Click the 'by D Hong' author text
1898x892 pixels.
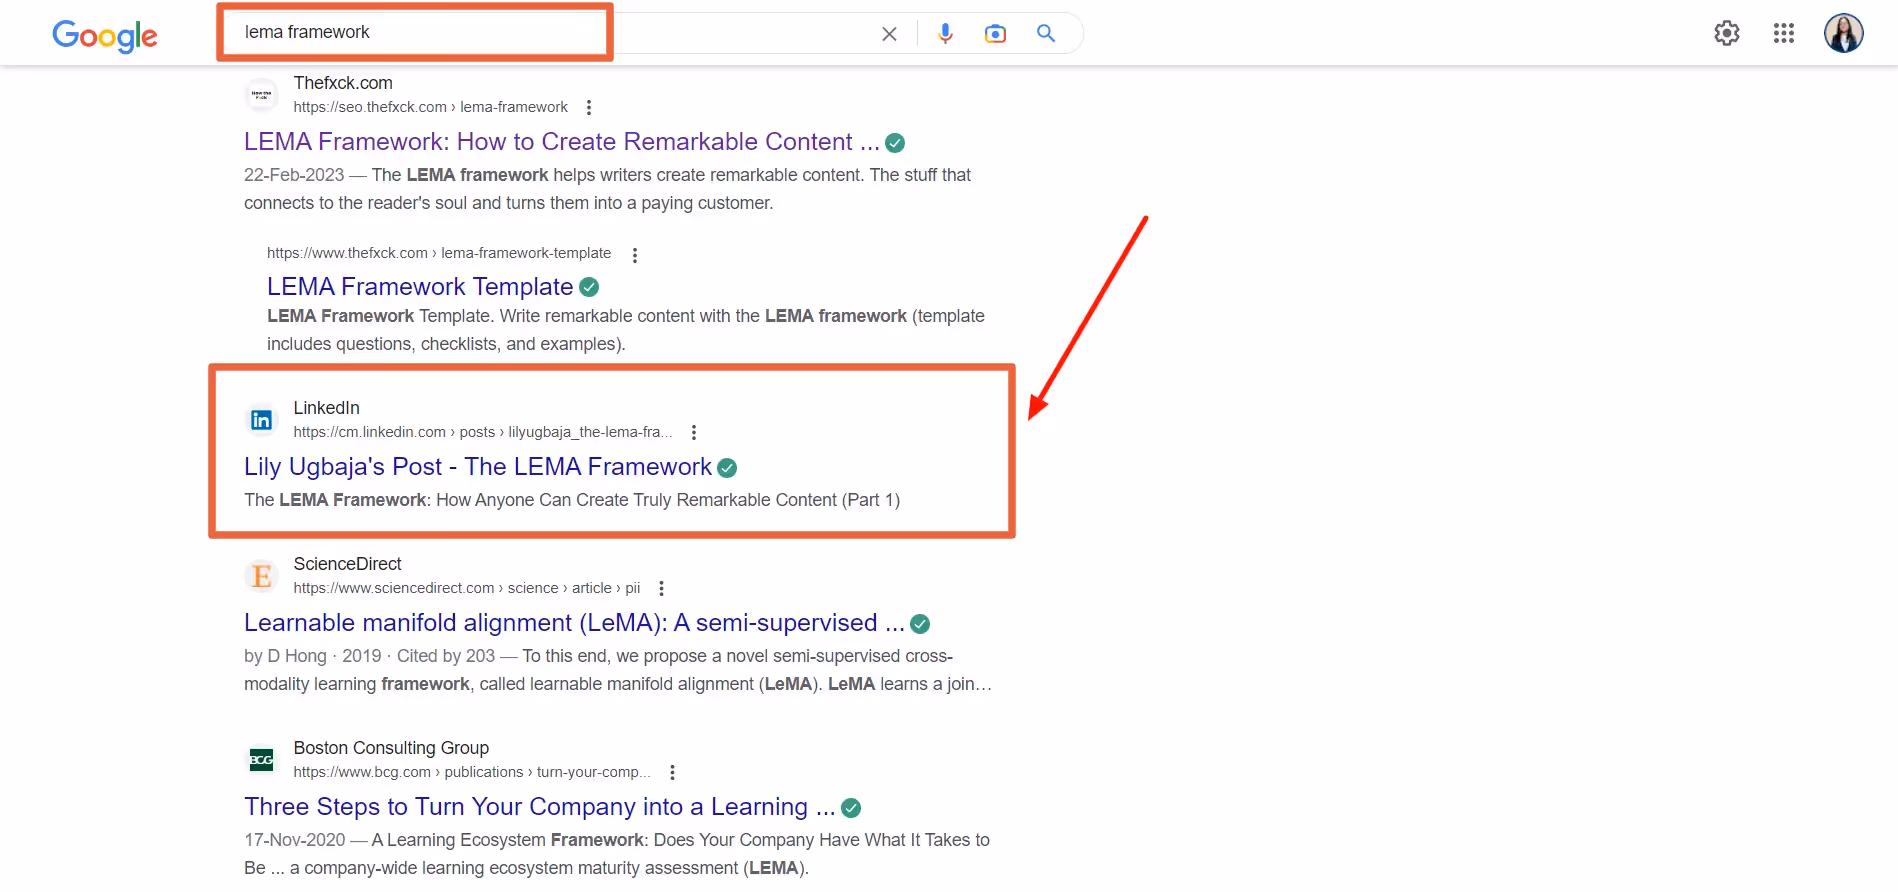click(286, 656)
